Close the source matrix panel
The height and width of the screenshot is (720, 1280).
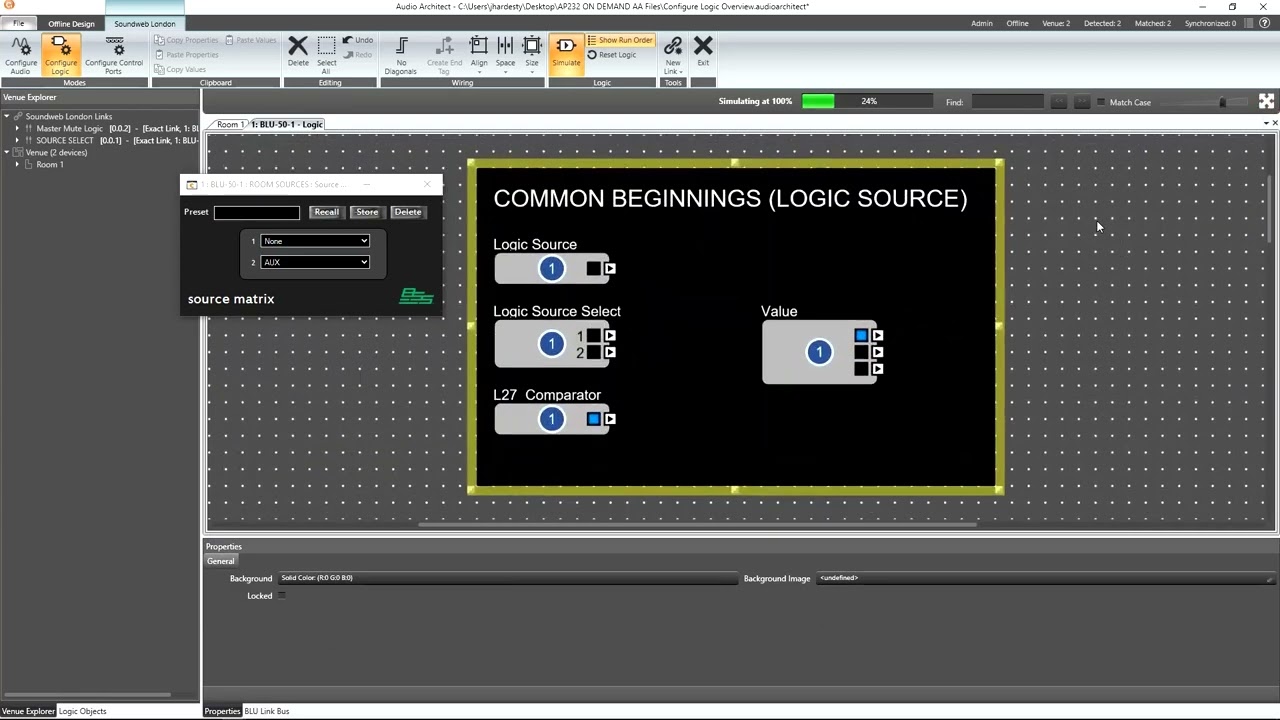[x=427, y=184]
